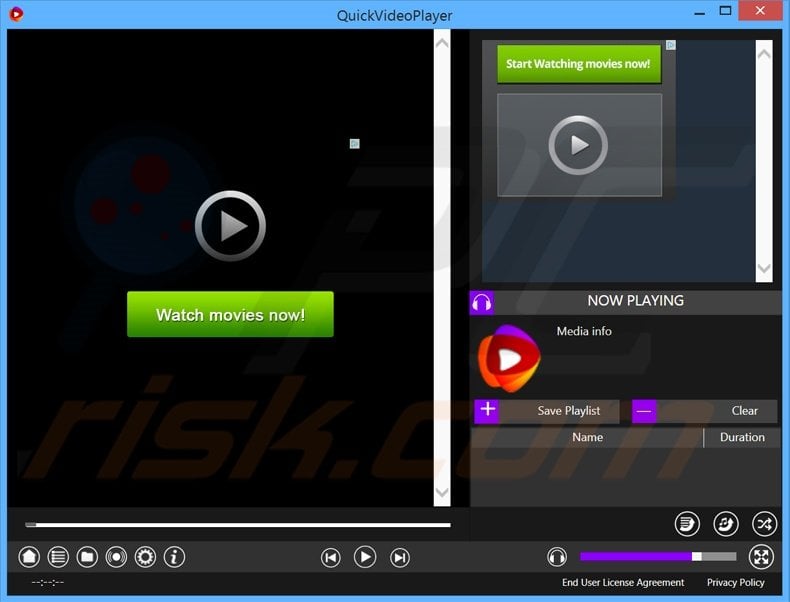Toggle fullscreen mode icon

761,557
